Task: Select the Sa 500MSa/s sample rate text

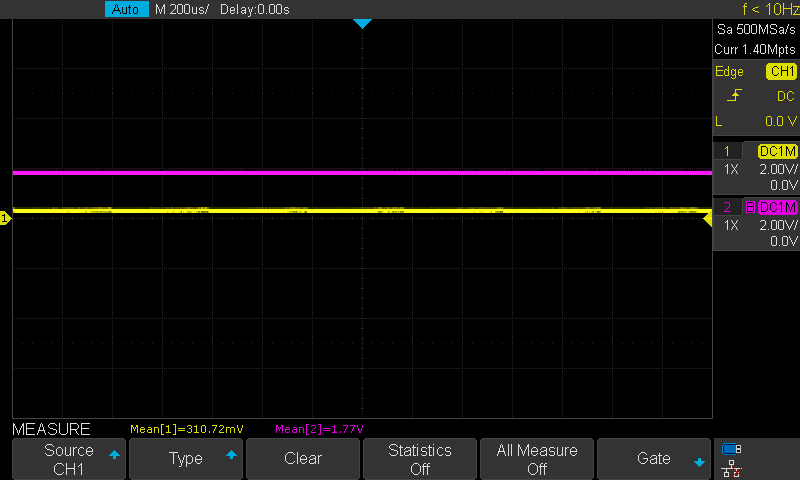Action: pyautogui.click(x=756, y=30)
